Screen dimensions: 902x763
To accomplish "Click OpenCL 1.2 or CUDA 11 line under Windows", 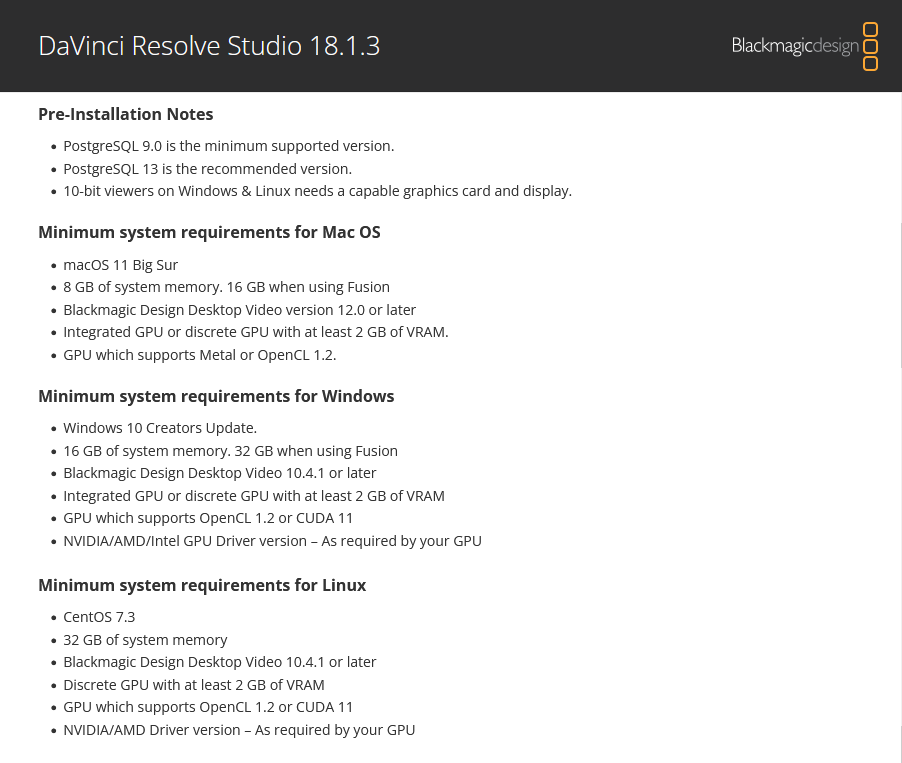I will pyautogui.click(x=208, y=518).
